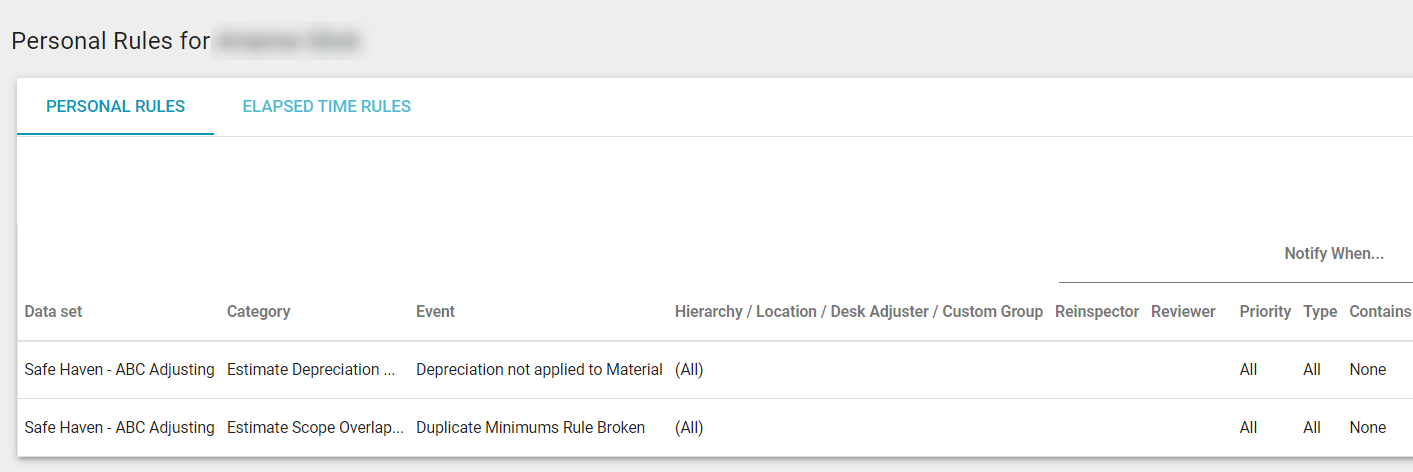1413x472 pixels.
Task: Select the Depreciation not applied to Material event
Action: (539, 370)
